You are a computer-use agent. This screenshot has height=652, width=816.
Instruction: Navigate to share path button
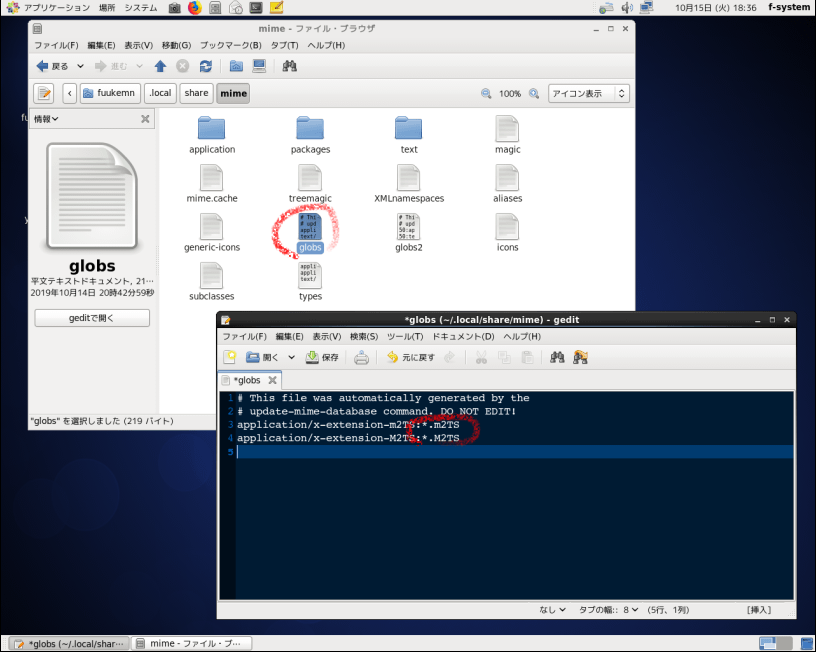click(196, 93)
